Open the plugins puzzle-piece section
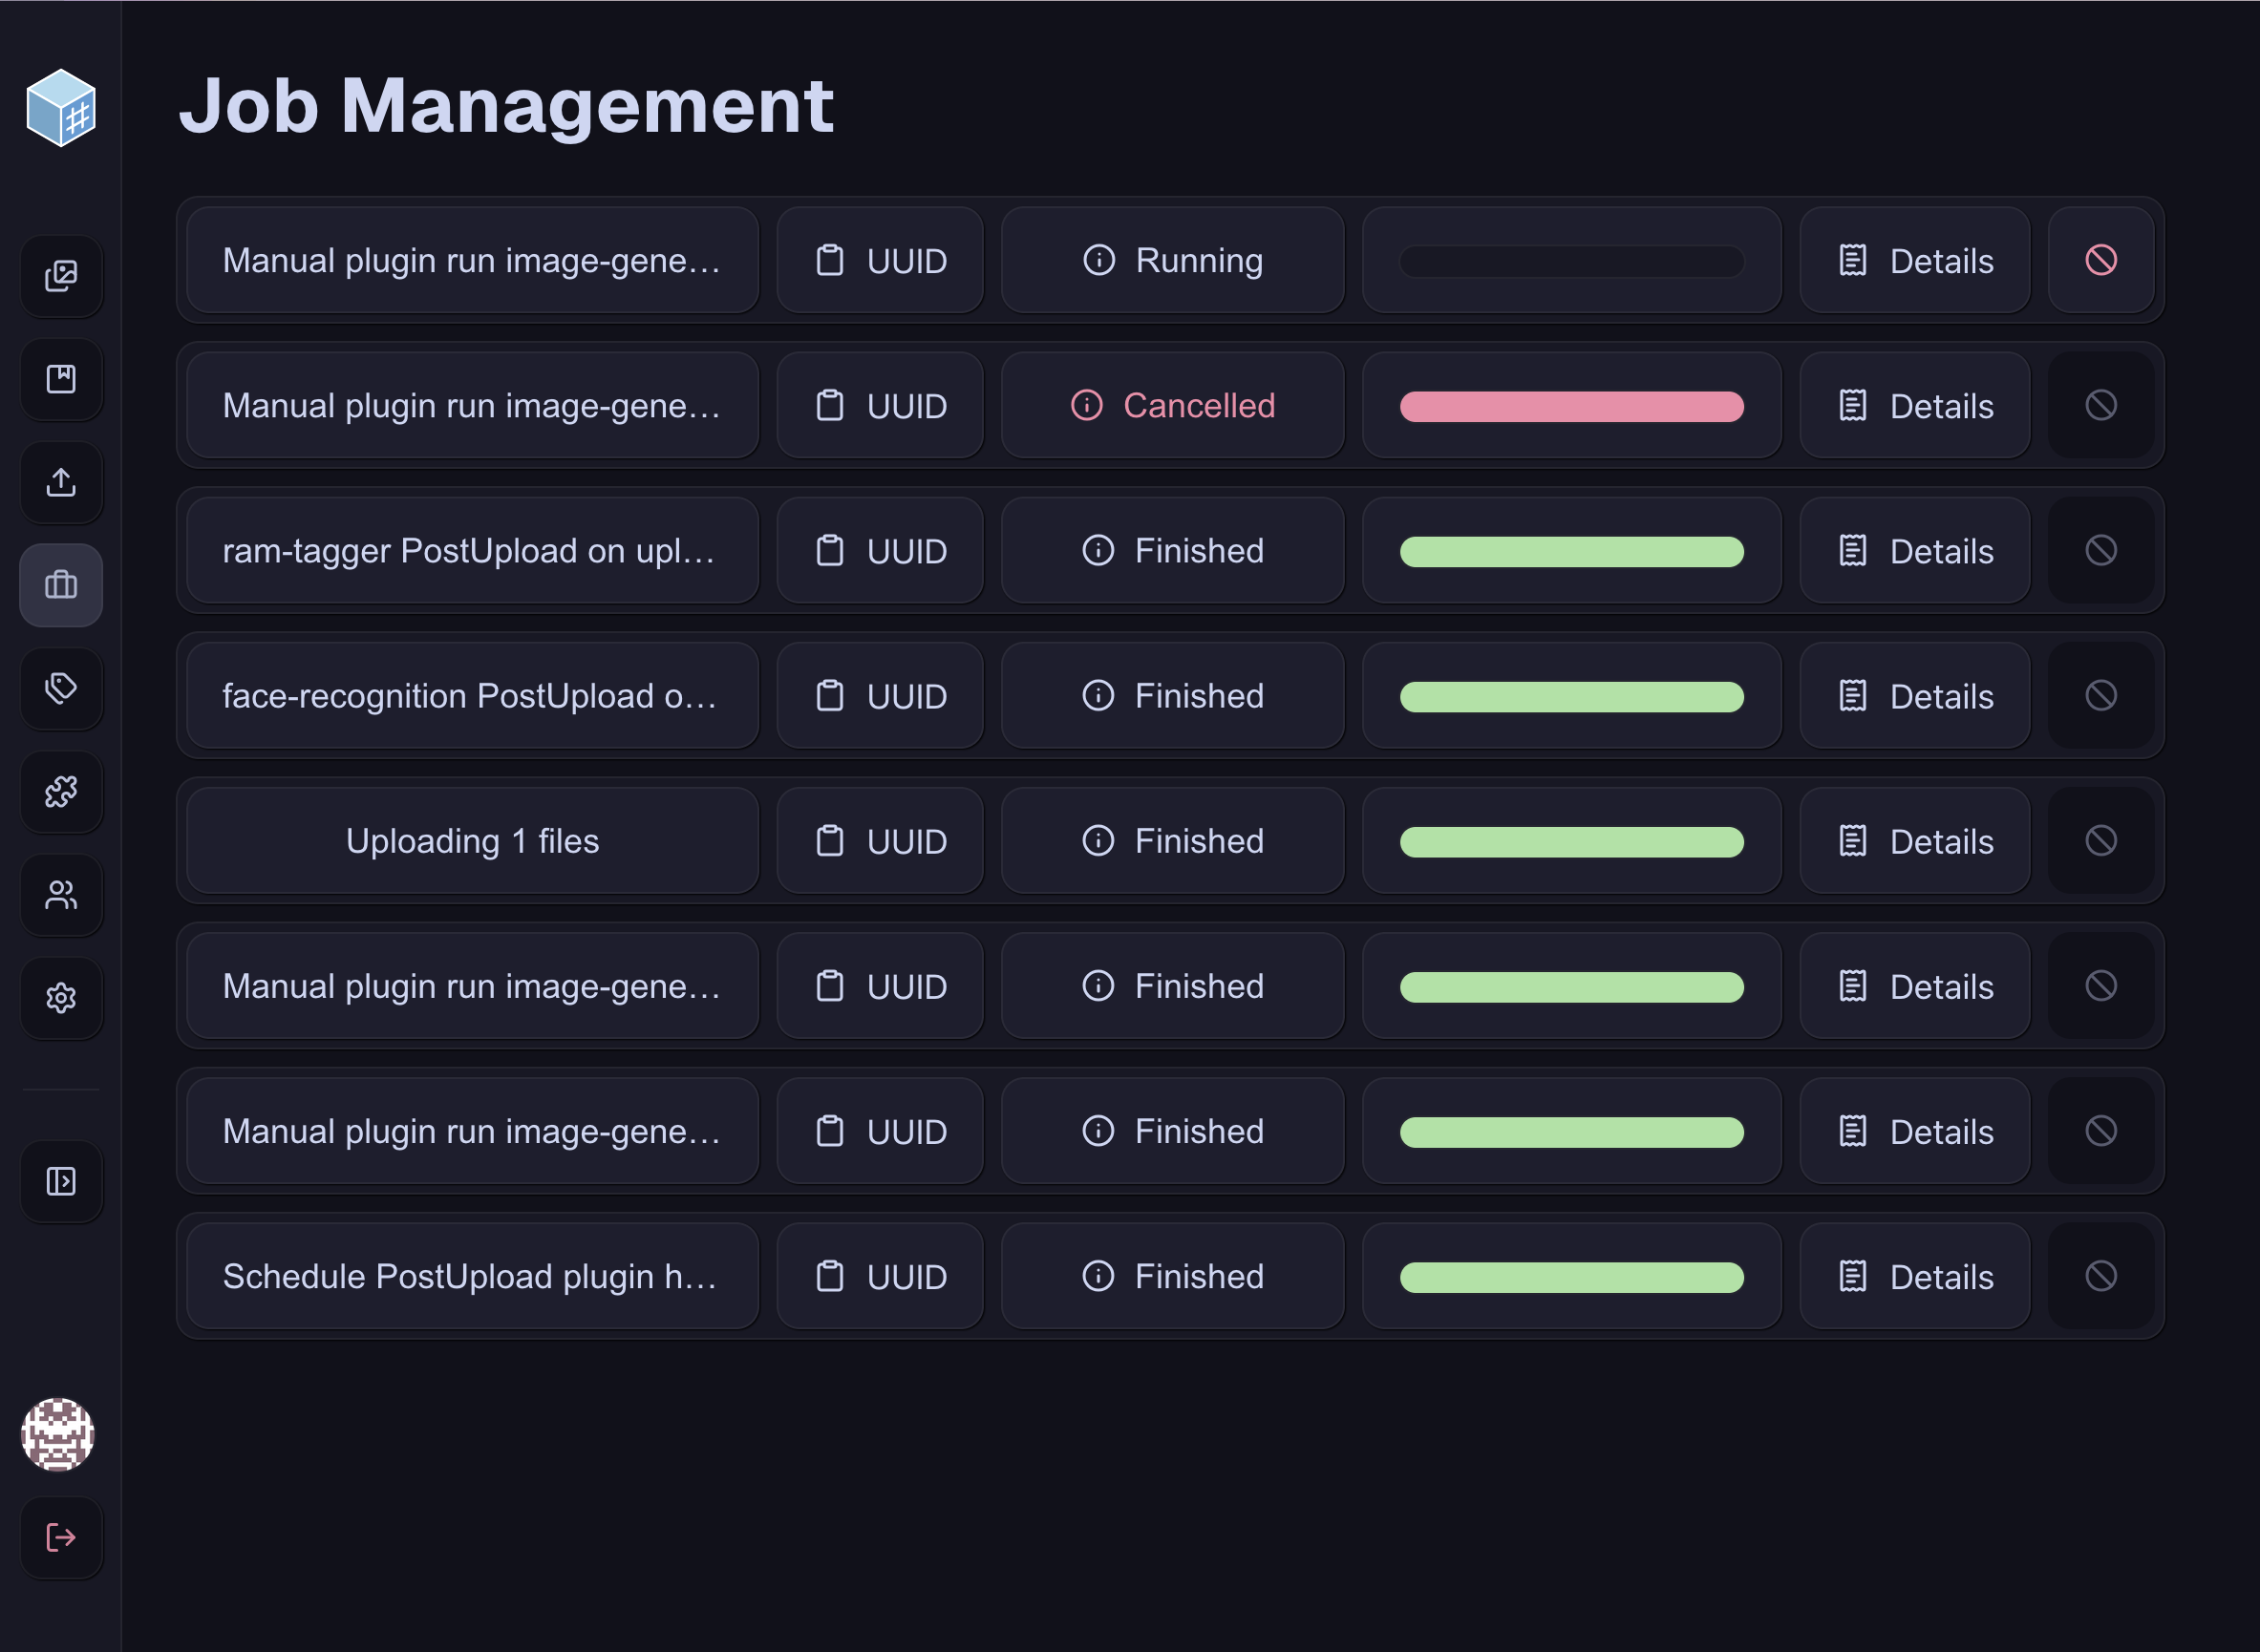The width and height of the screenshot is (2260, 1652). pos(61,792)
